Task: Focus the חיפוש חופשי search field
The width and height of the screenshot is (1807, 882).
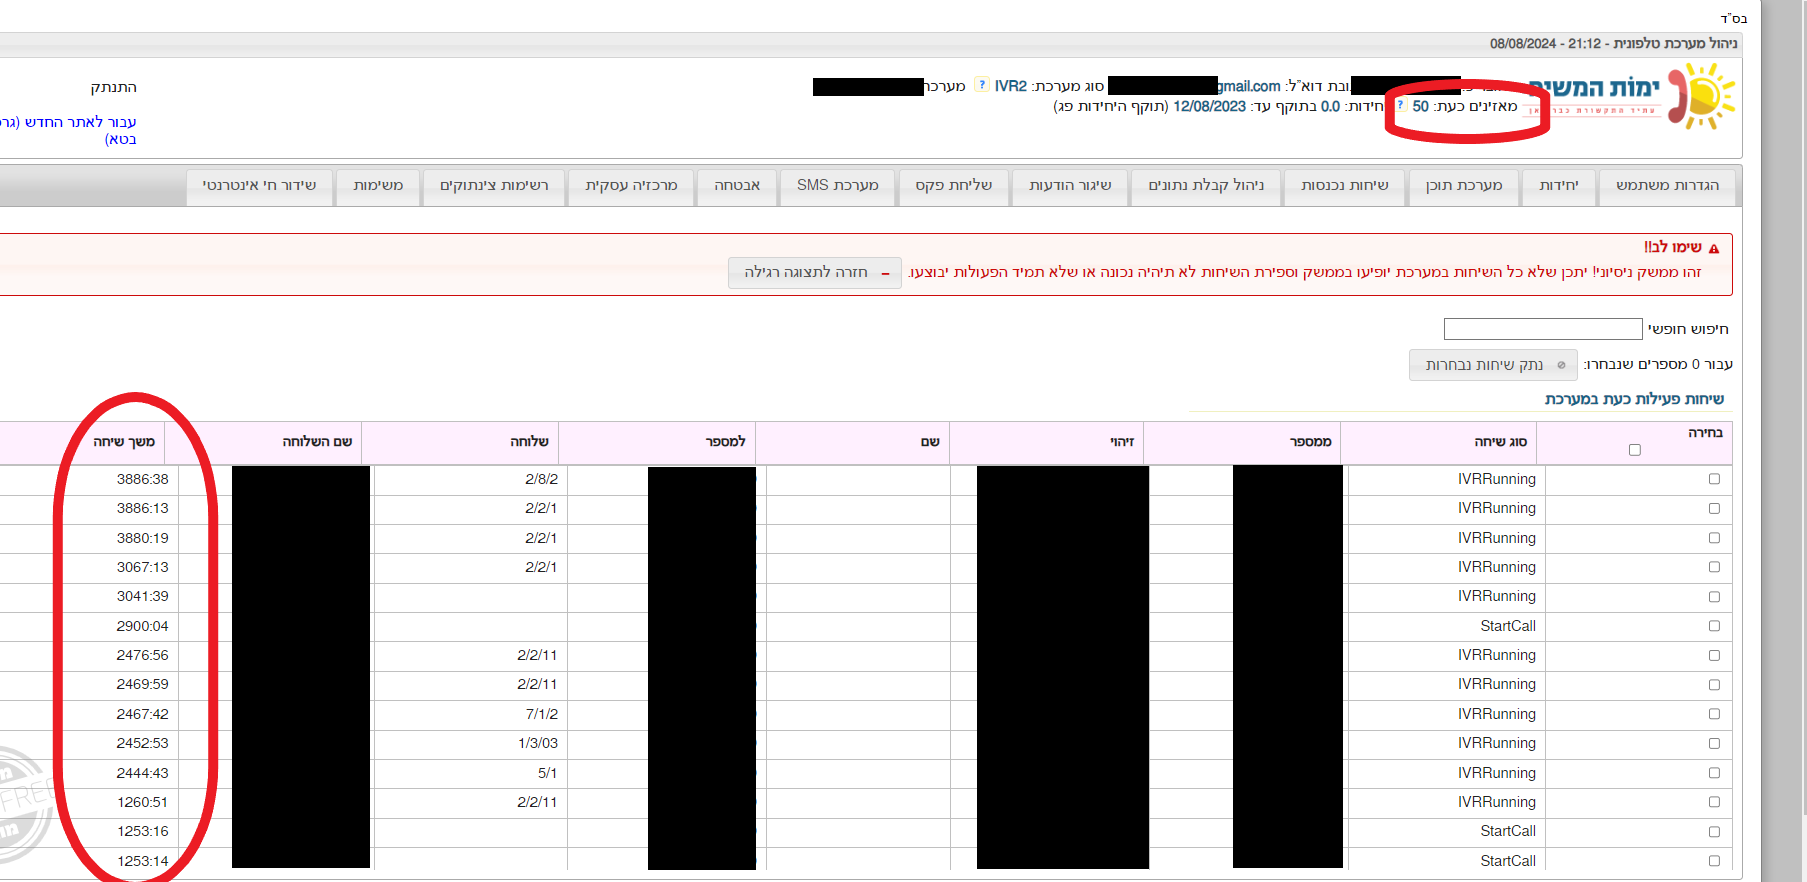Action: coord(1542,329)
